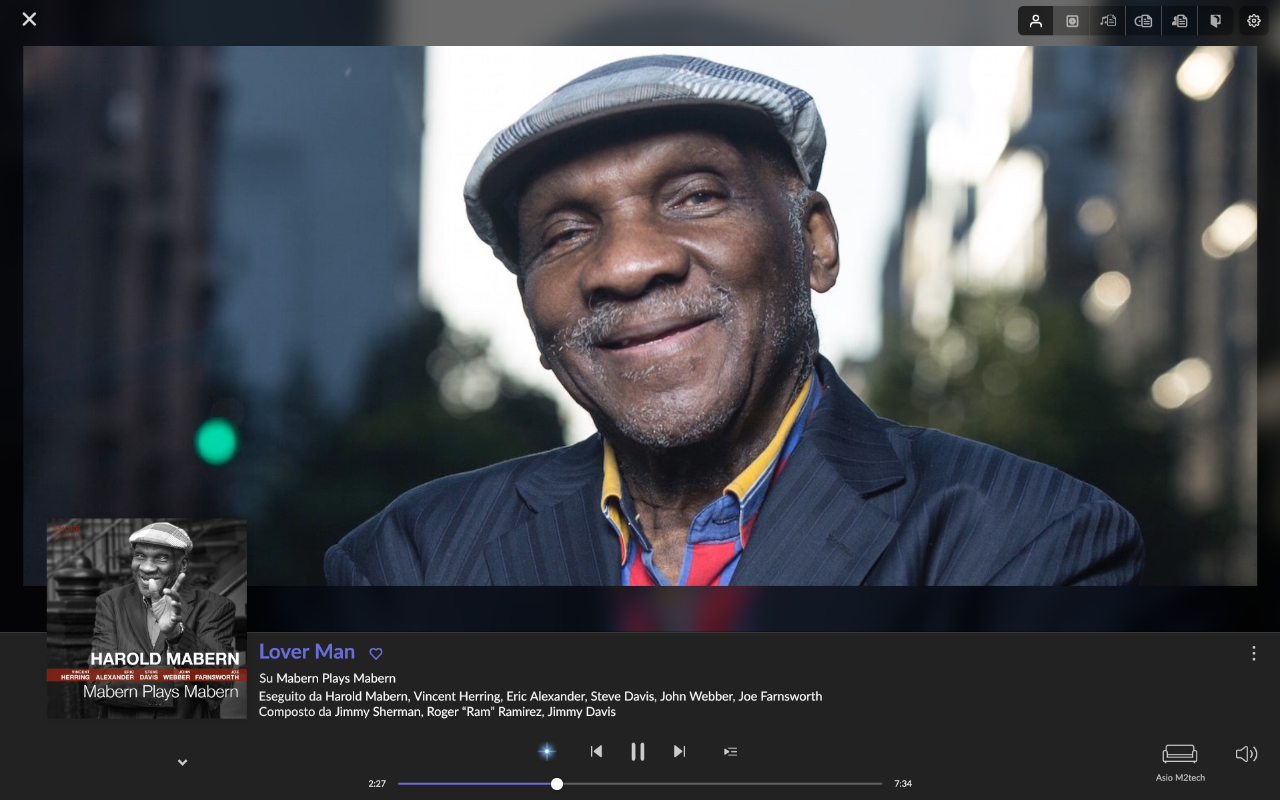Screen dimensions: 1280x800
Task: Toggle favorite heart for Lover Man
Action: coord(376,653)
